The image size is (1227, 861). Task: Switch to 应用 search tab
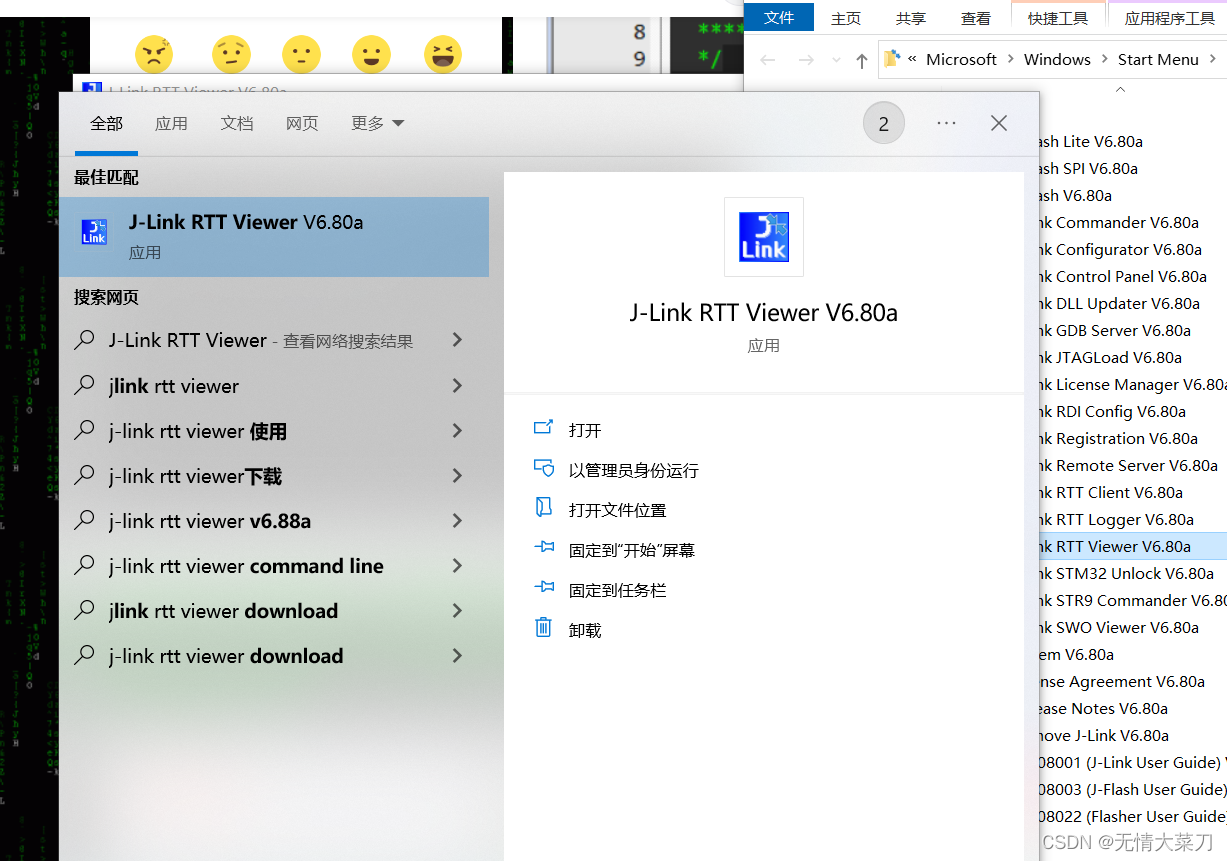coord(171,123)
